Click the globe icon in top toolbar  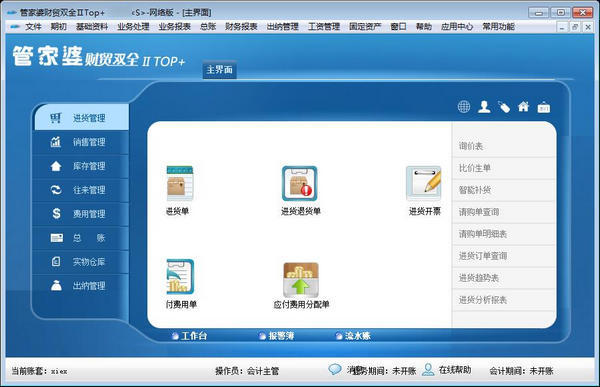pos(464,106)
